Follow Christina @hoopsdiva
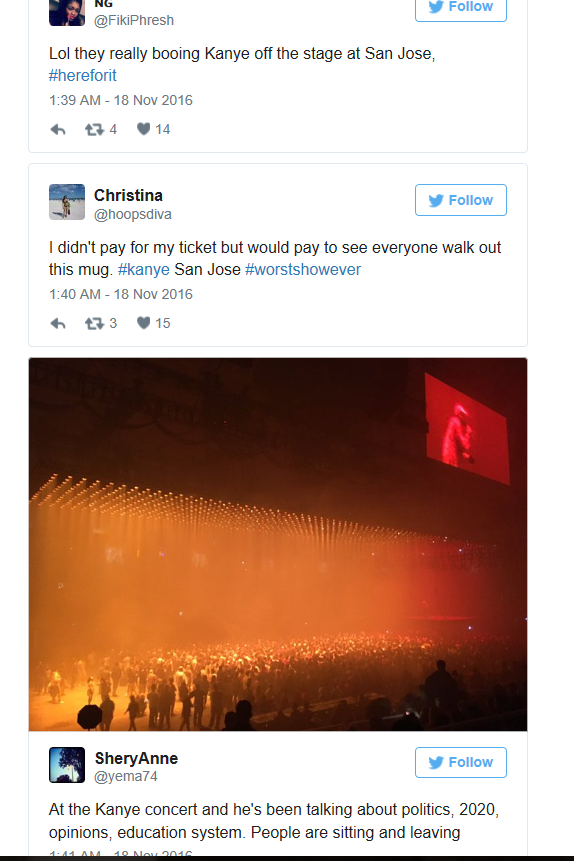This screenshot has height=861, width=574. click(x=461, y=200)
